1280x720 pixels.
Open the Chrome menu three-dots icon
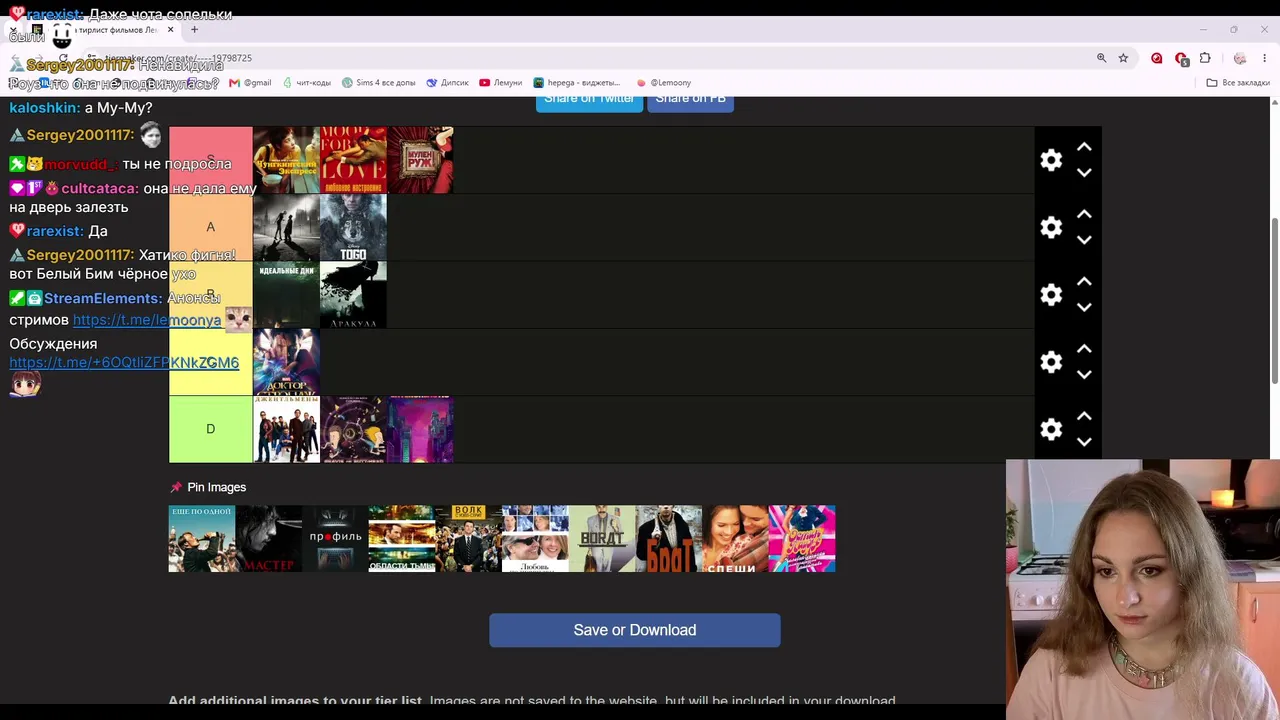pos(1264,58)
